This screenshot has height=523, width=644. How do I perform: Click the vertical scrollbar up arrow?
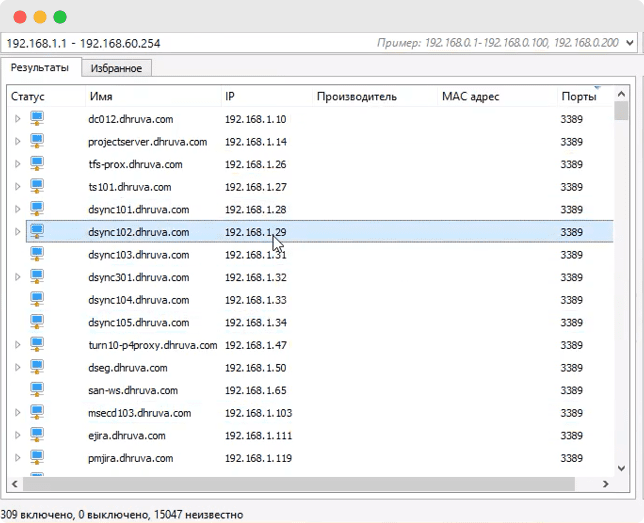coord(621,94)
